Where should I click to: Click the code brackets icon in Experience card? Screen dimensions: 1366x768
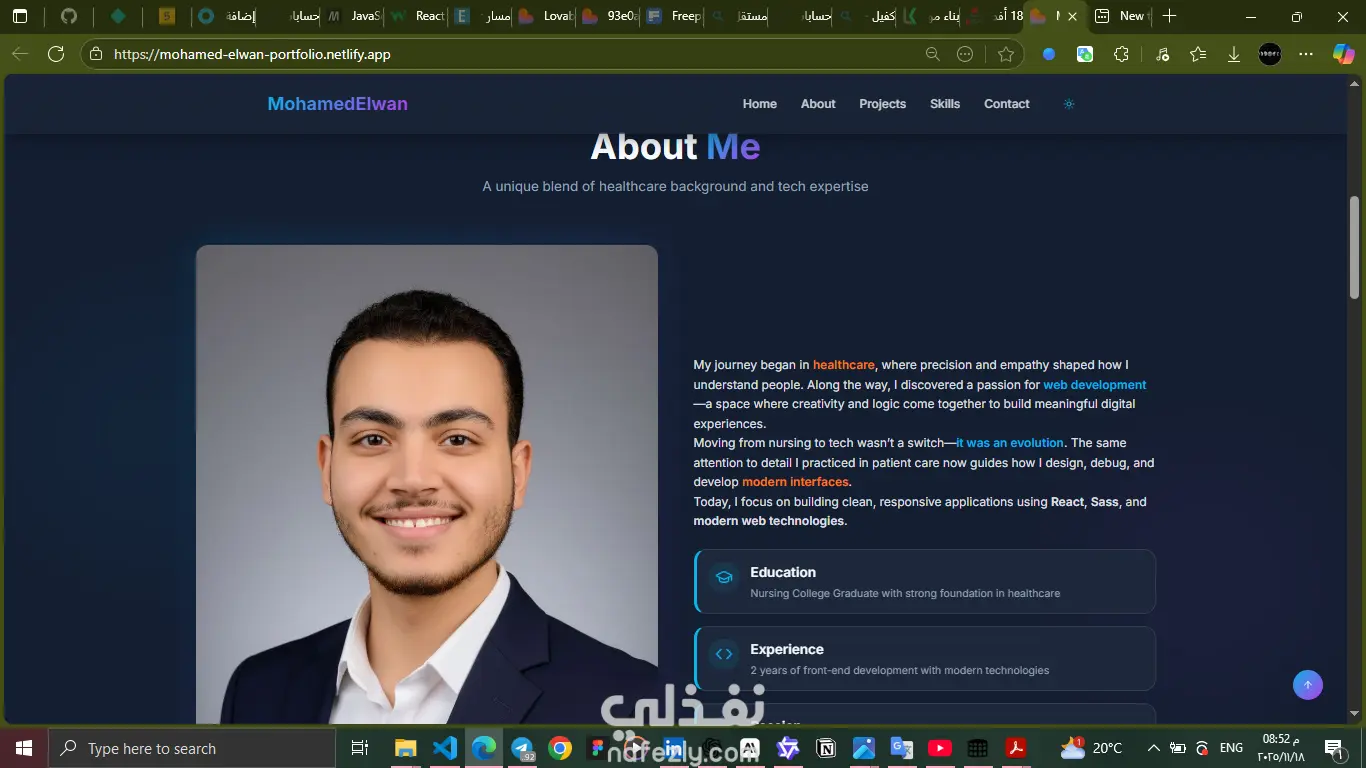click(x=724, y=654)
